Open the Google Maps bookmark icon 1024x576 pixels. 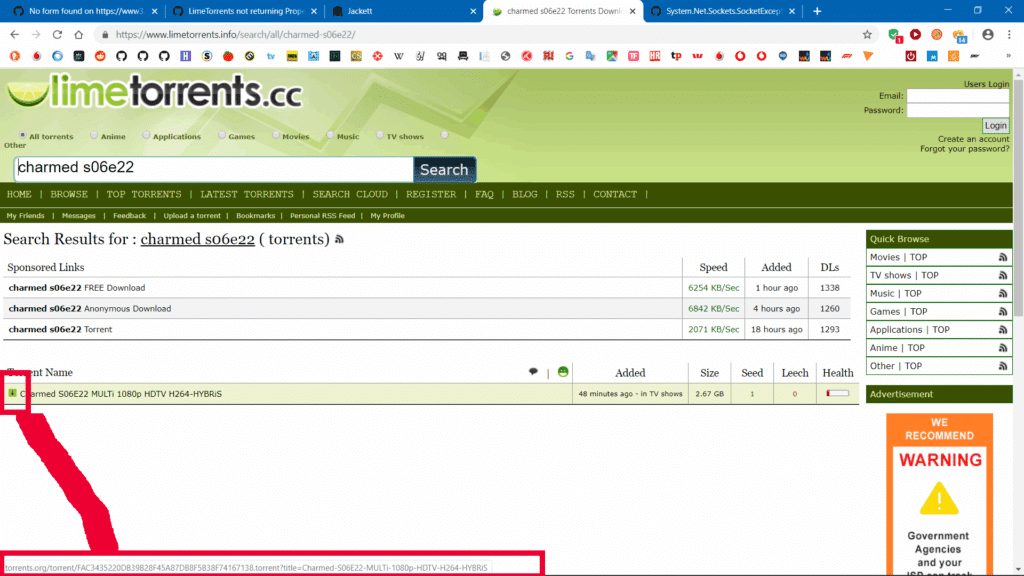tap(612, 56)
